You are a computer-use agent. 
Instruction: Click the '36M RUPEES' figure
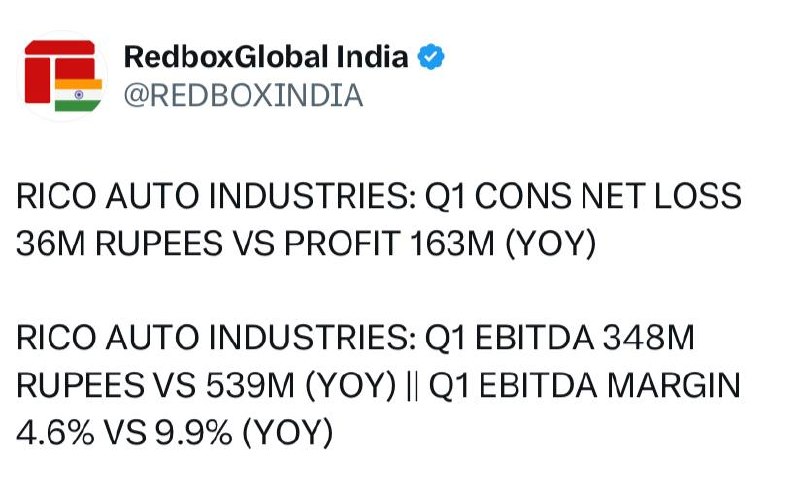tap(119, 243)
